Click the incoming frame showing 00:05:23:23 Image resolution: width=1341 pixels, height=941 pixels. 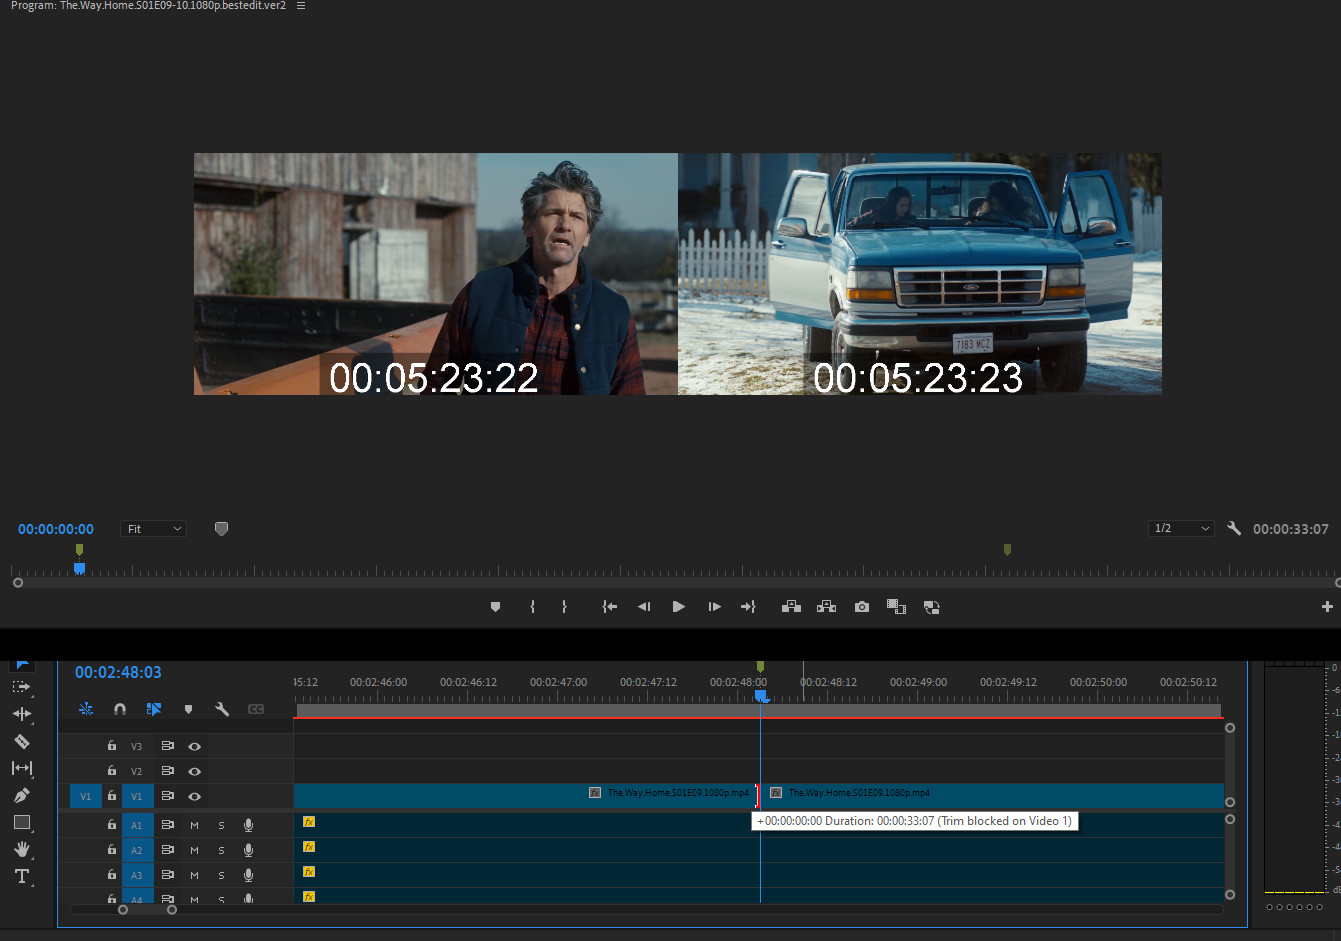920,274
